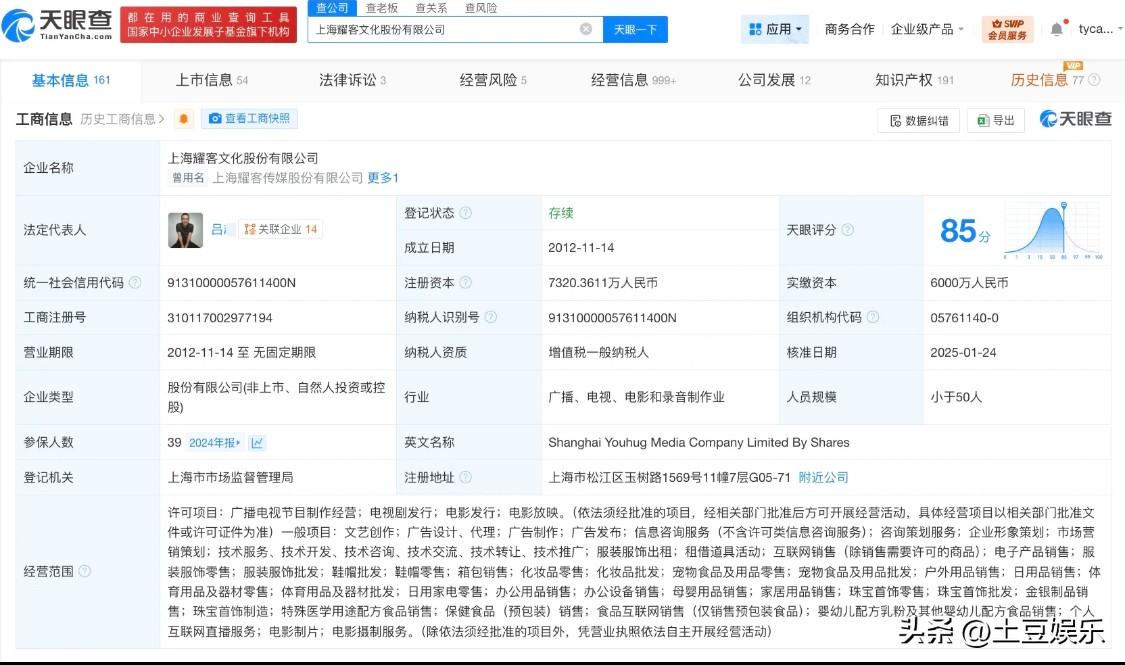Click the help icon next to 注册资本
1125x665 pixels.
tap(466, 283)
